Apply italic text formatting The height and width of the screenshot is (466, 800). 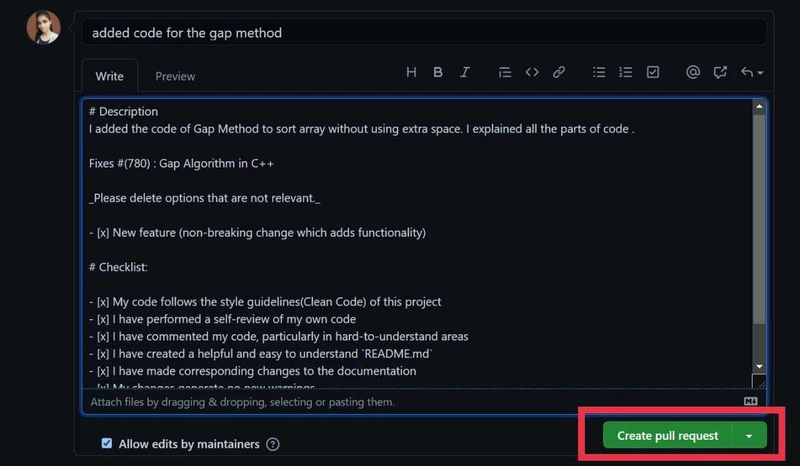(x=465, y=72)
